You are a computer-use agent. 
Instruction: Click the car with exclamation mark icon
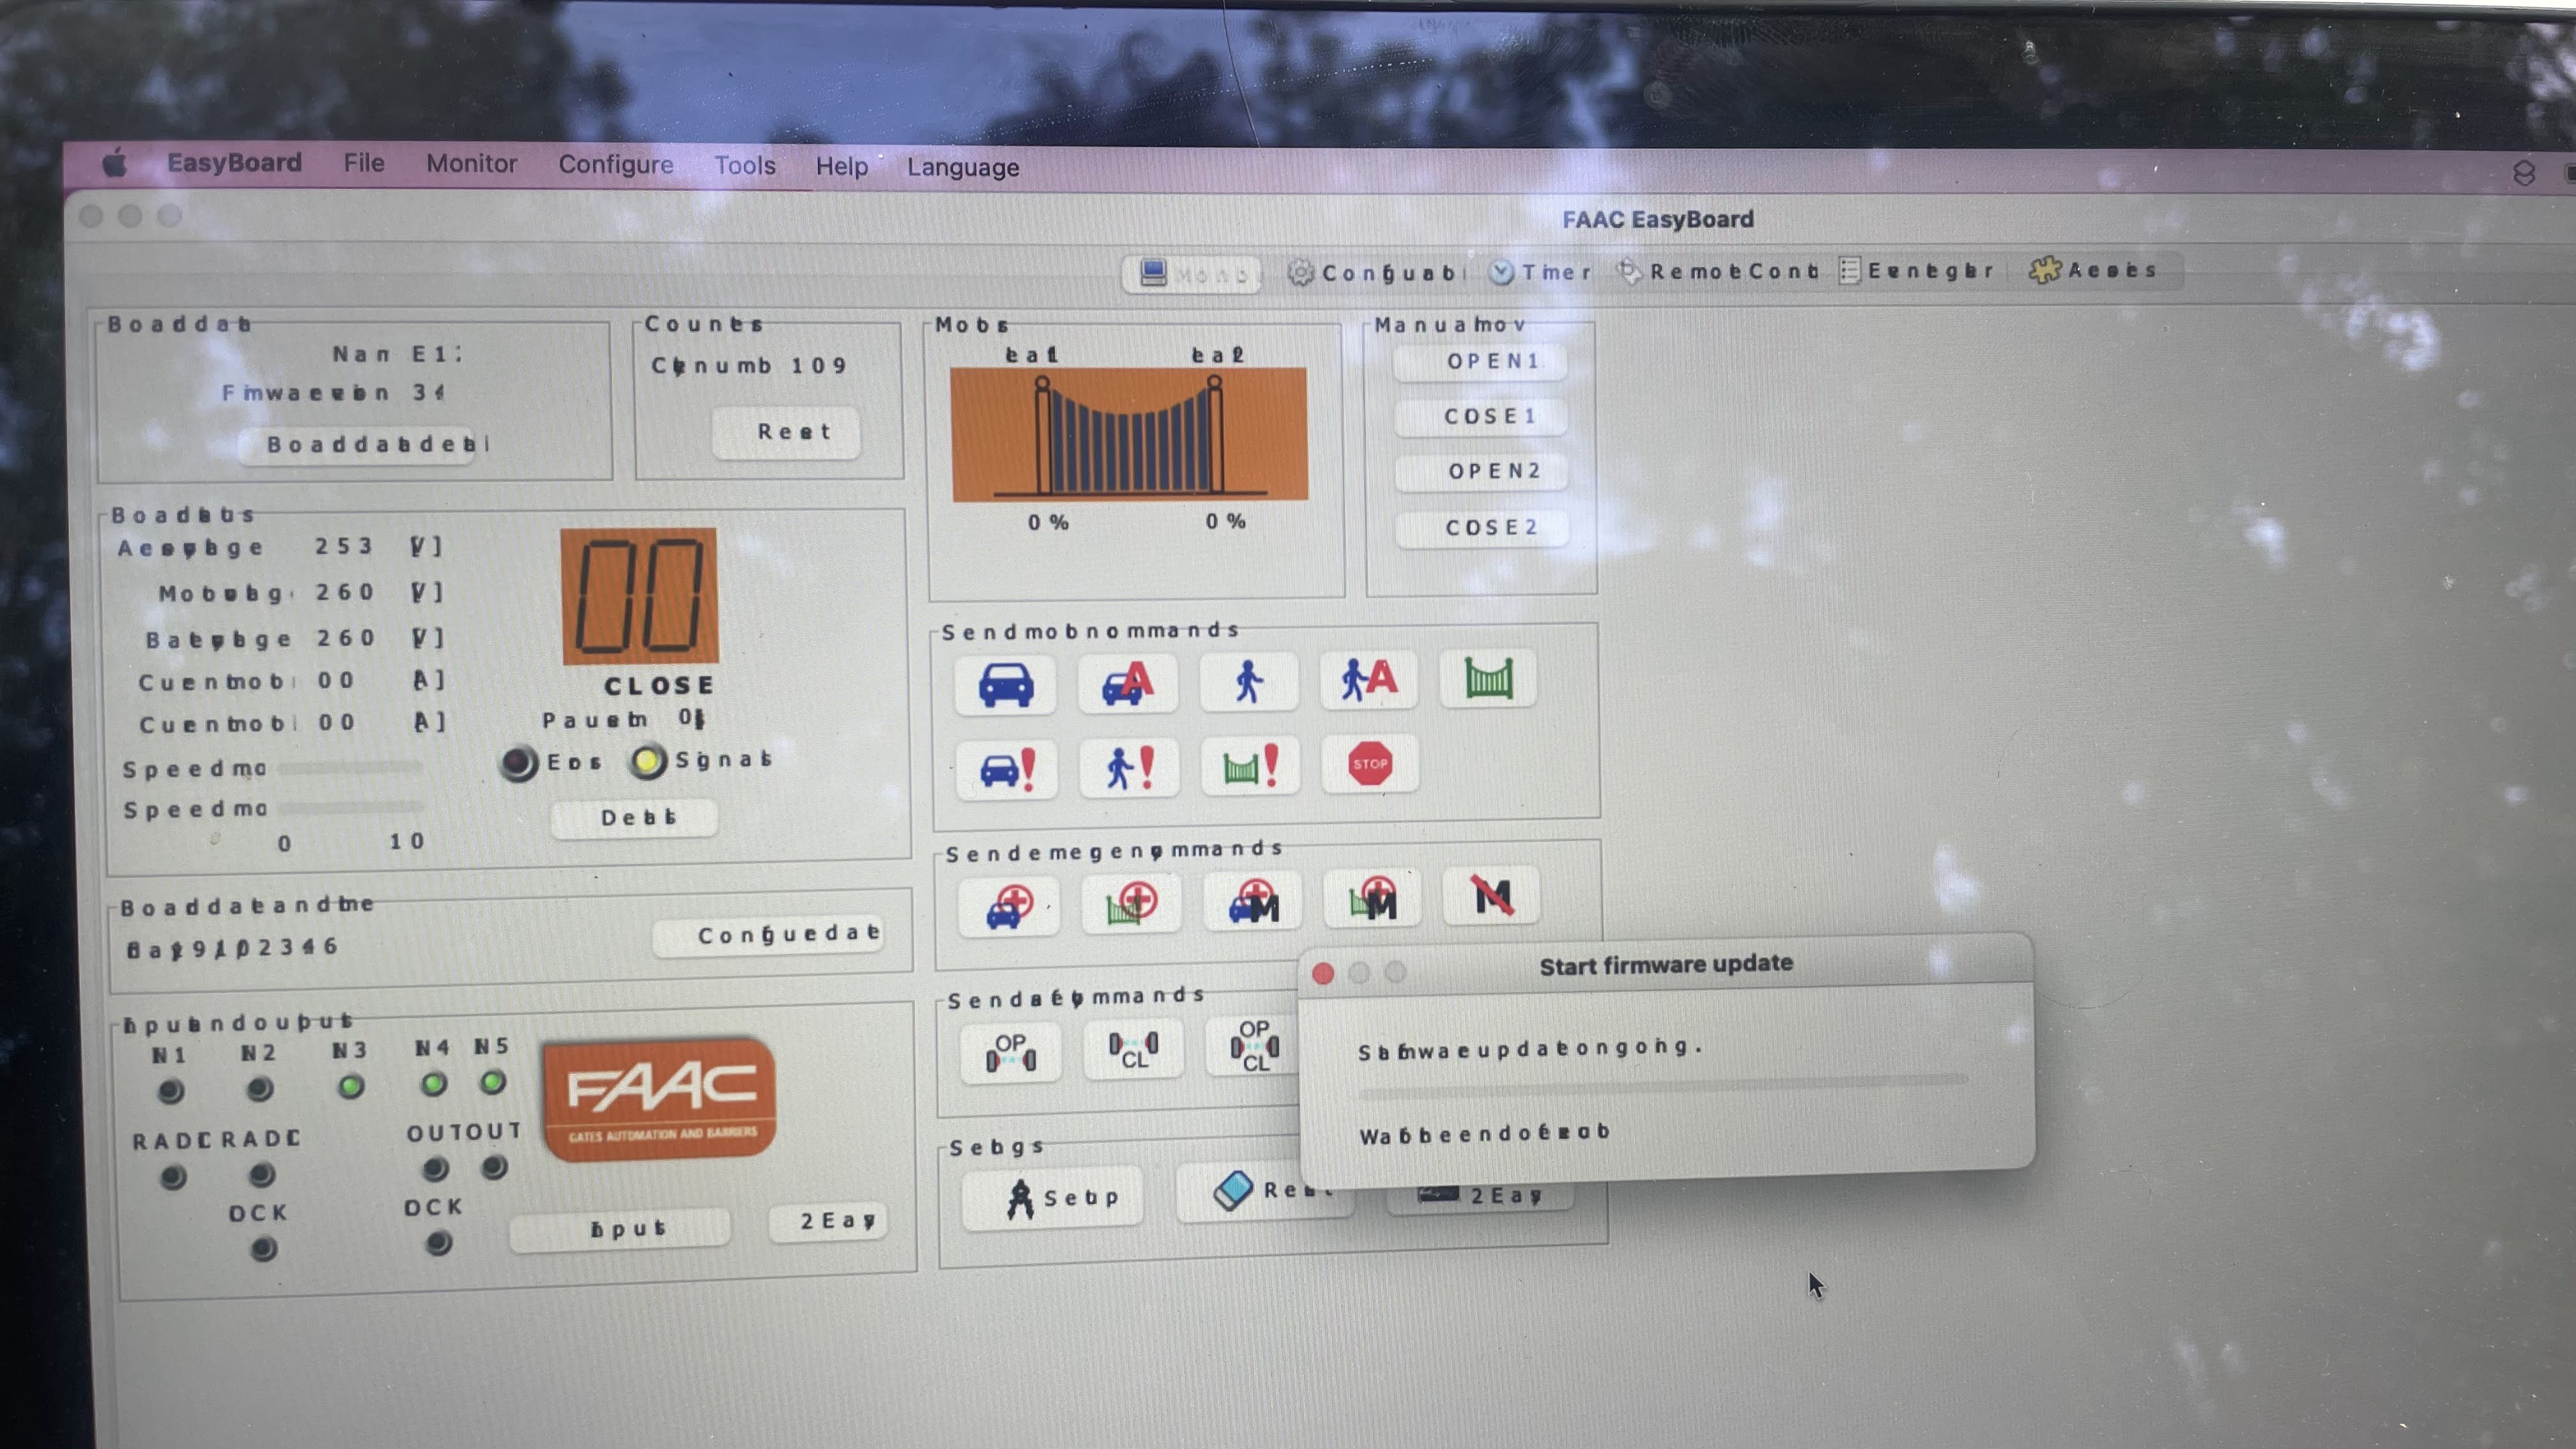(1006, 769)
